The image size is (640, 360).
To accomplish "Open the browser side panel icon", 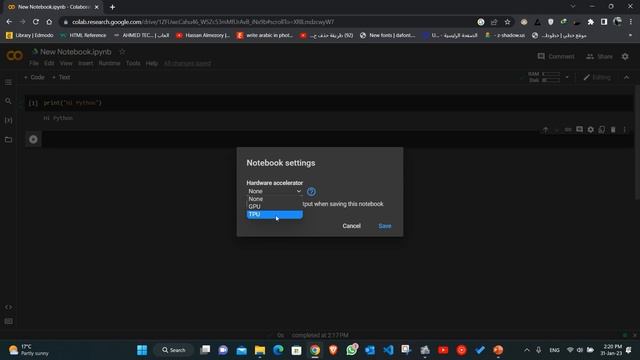I will [604, 22].
